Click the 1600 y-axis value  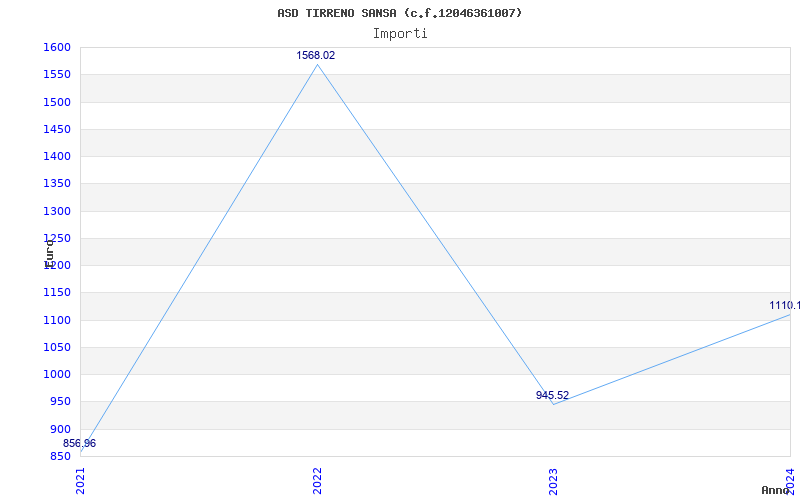coord(57,47)
